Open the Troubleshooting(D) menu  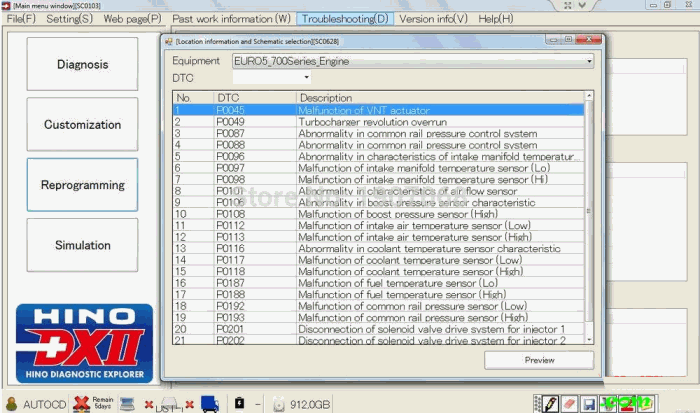(x=345, y=19)
